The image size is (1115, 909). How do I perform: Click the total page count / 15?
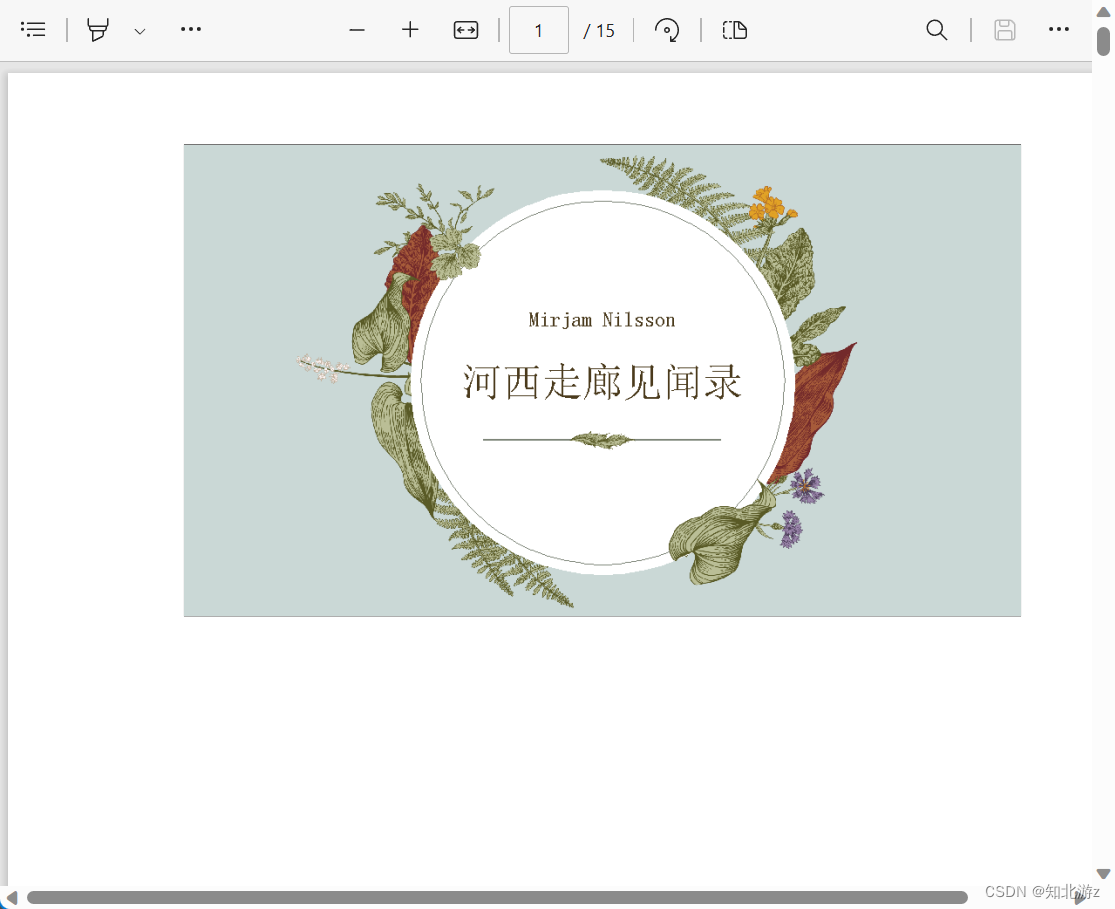tap(599, 31)
